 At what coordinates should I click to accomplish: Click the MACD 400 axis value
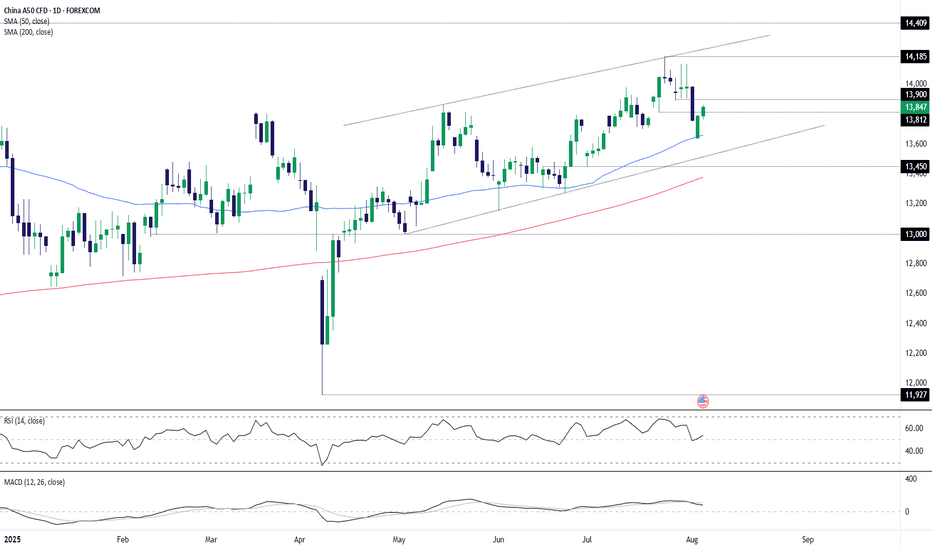tap(911, 479)
